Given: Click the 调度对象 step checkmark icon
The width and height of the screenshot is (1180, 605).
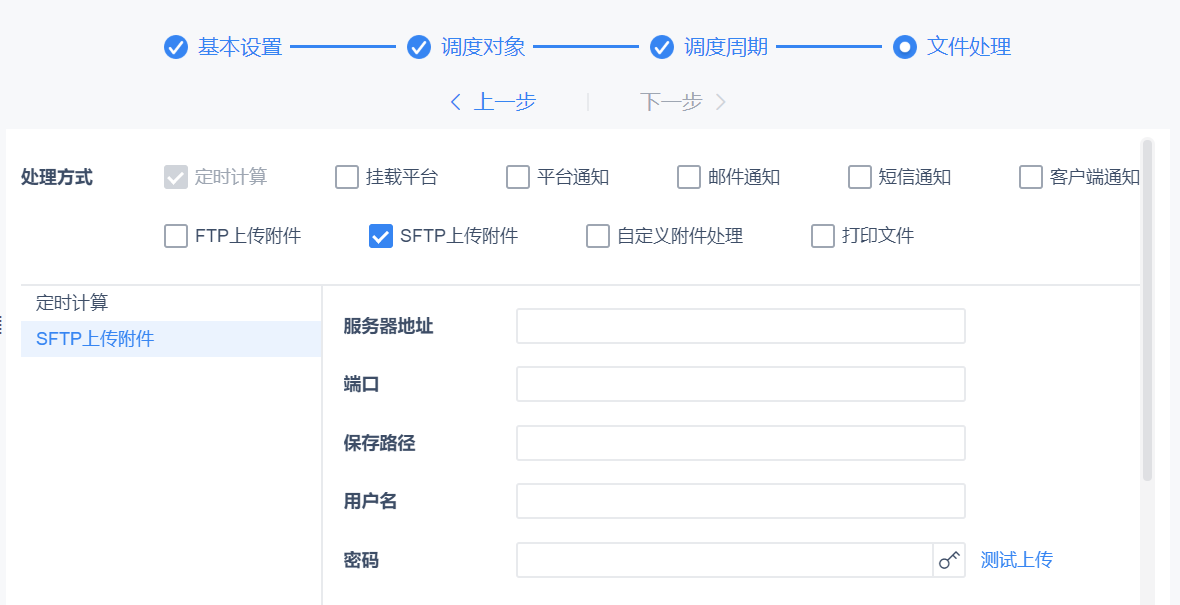Looking at the screenshot, I should (419, 47).
